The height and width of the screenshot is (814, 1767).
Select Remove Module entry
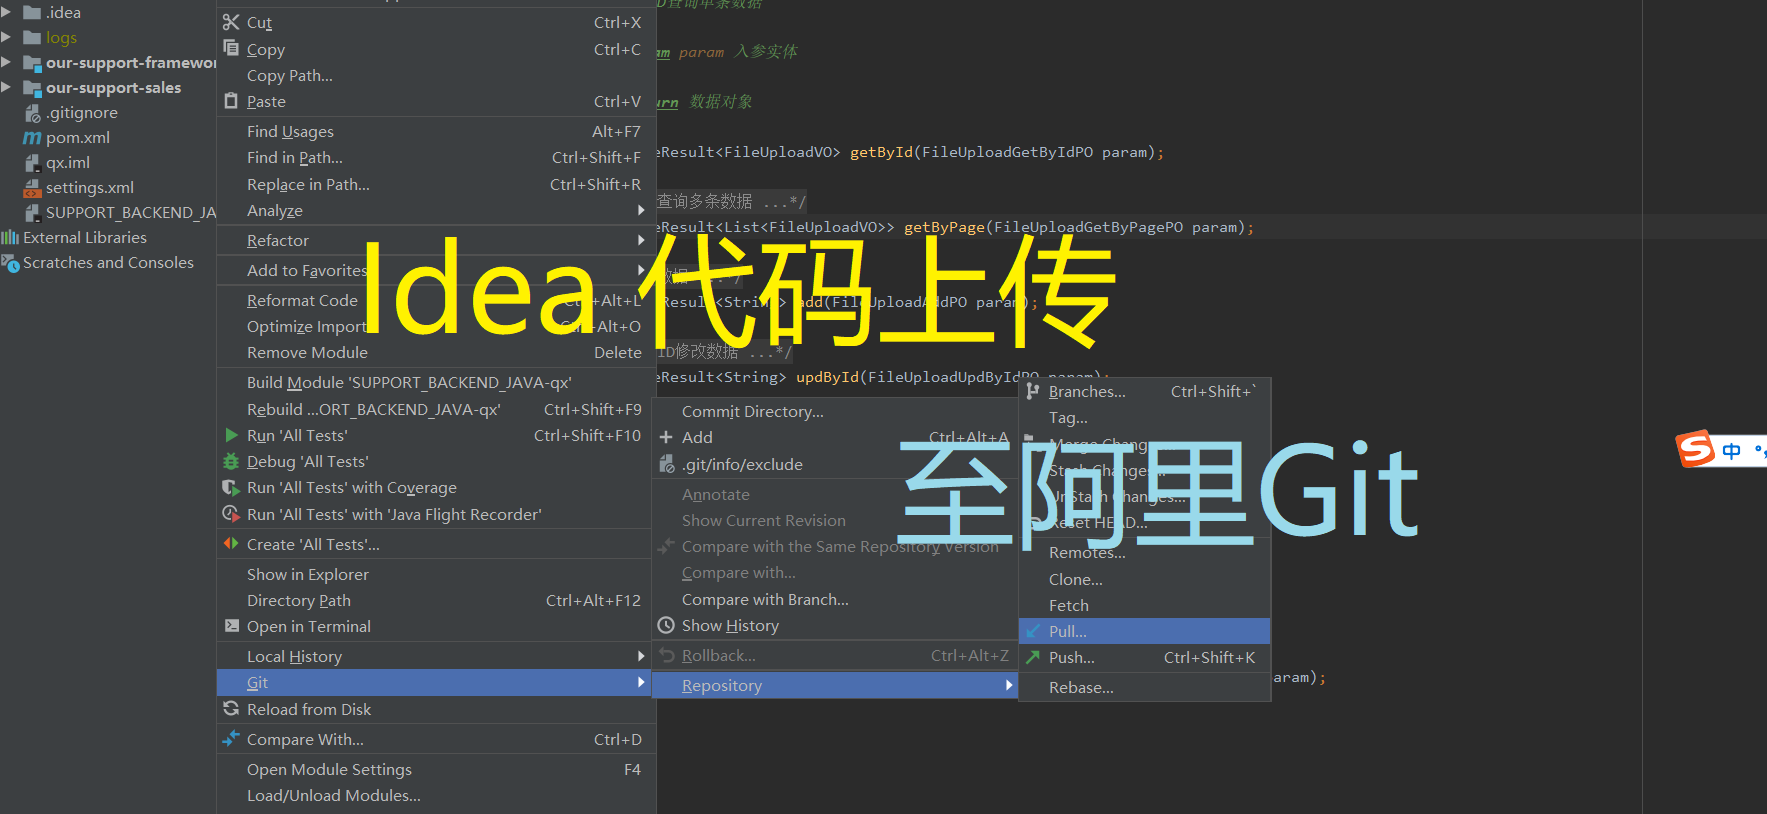point(436,352)
